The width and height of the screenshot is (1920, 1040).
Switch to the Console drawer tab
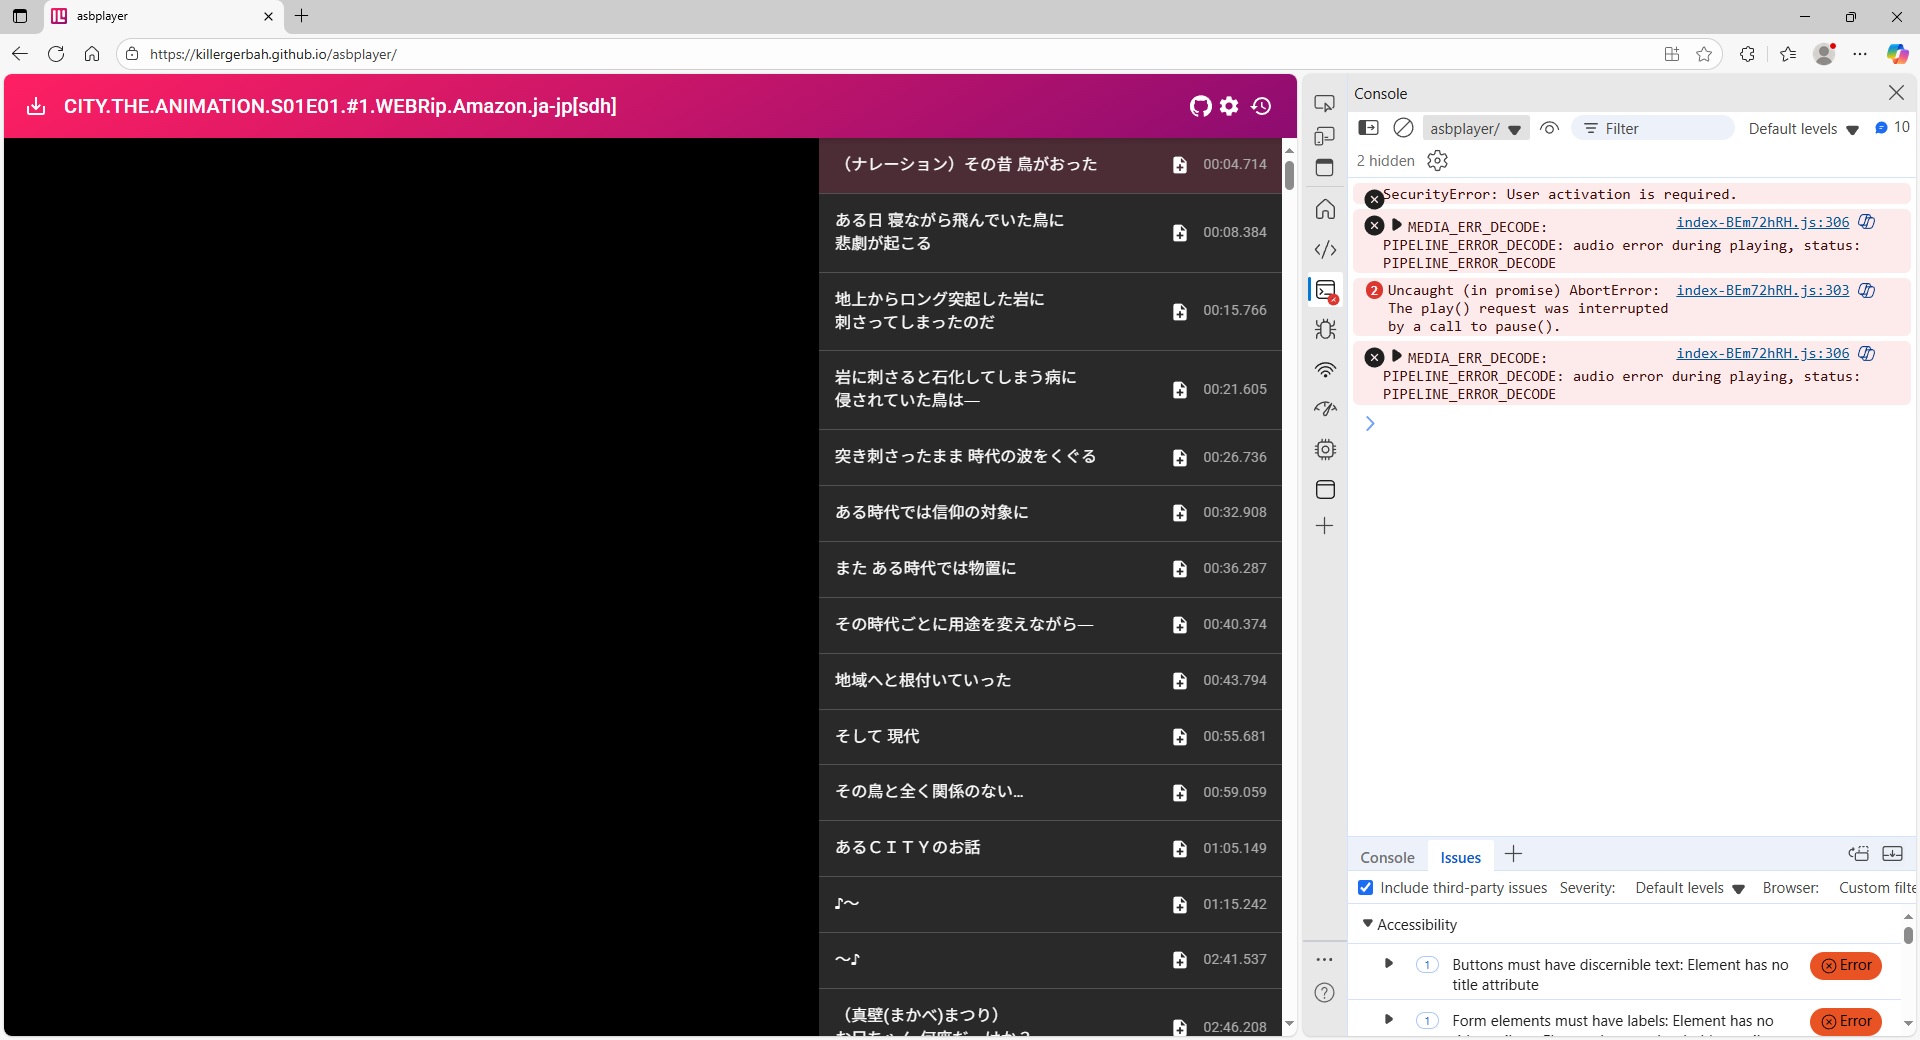[1387, 857]
